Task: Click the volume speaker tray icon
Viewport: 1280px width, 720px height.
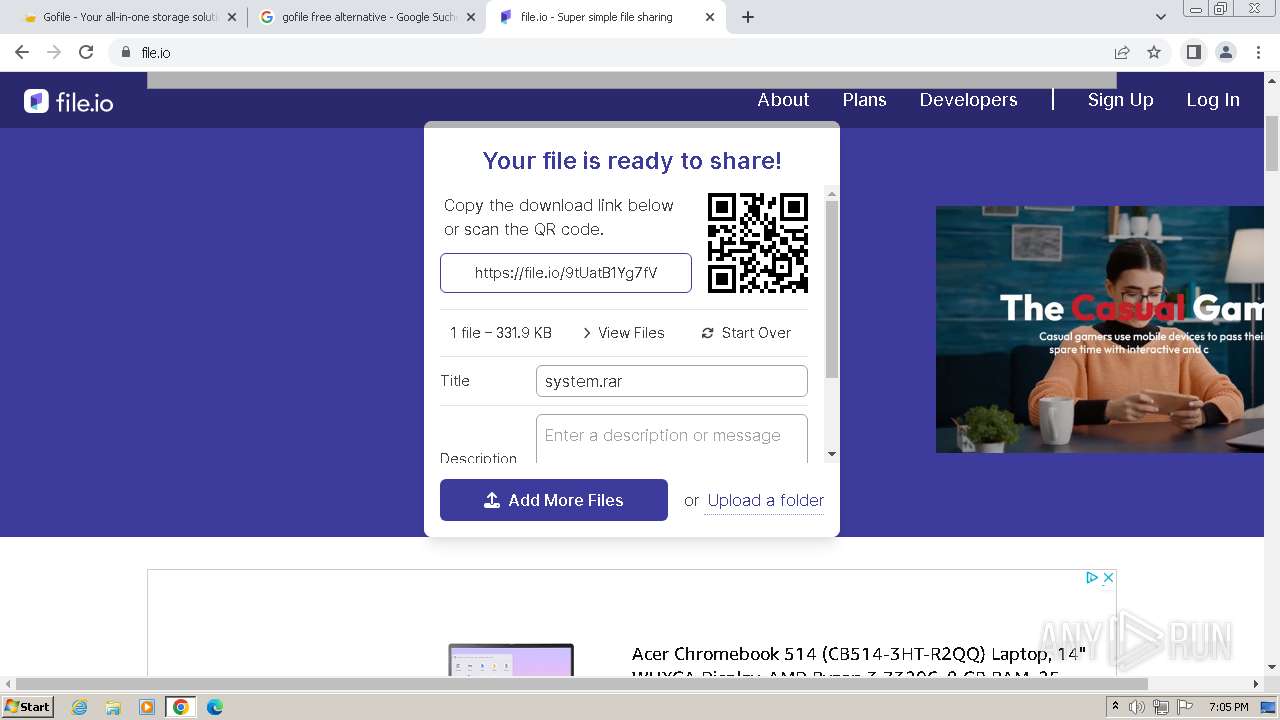Action: 1137,707
